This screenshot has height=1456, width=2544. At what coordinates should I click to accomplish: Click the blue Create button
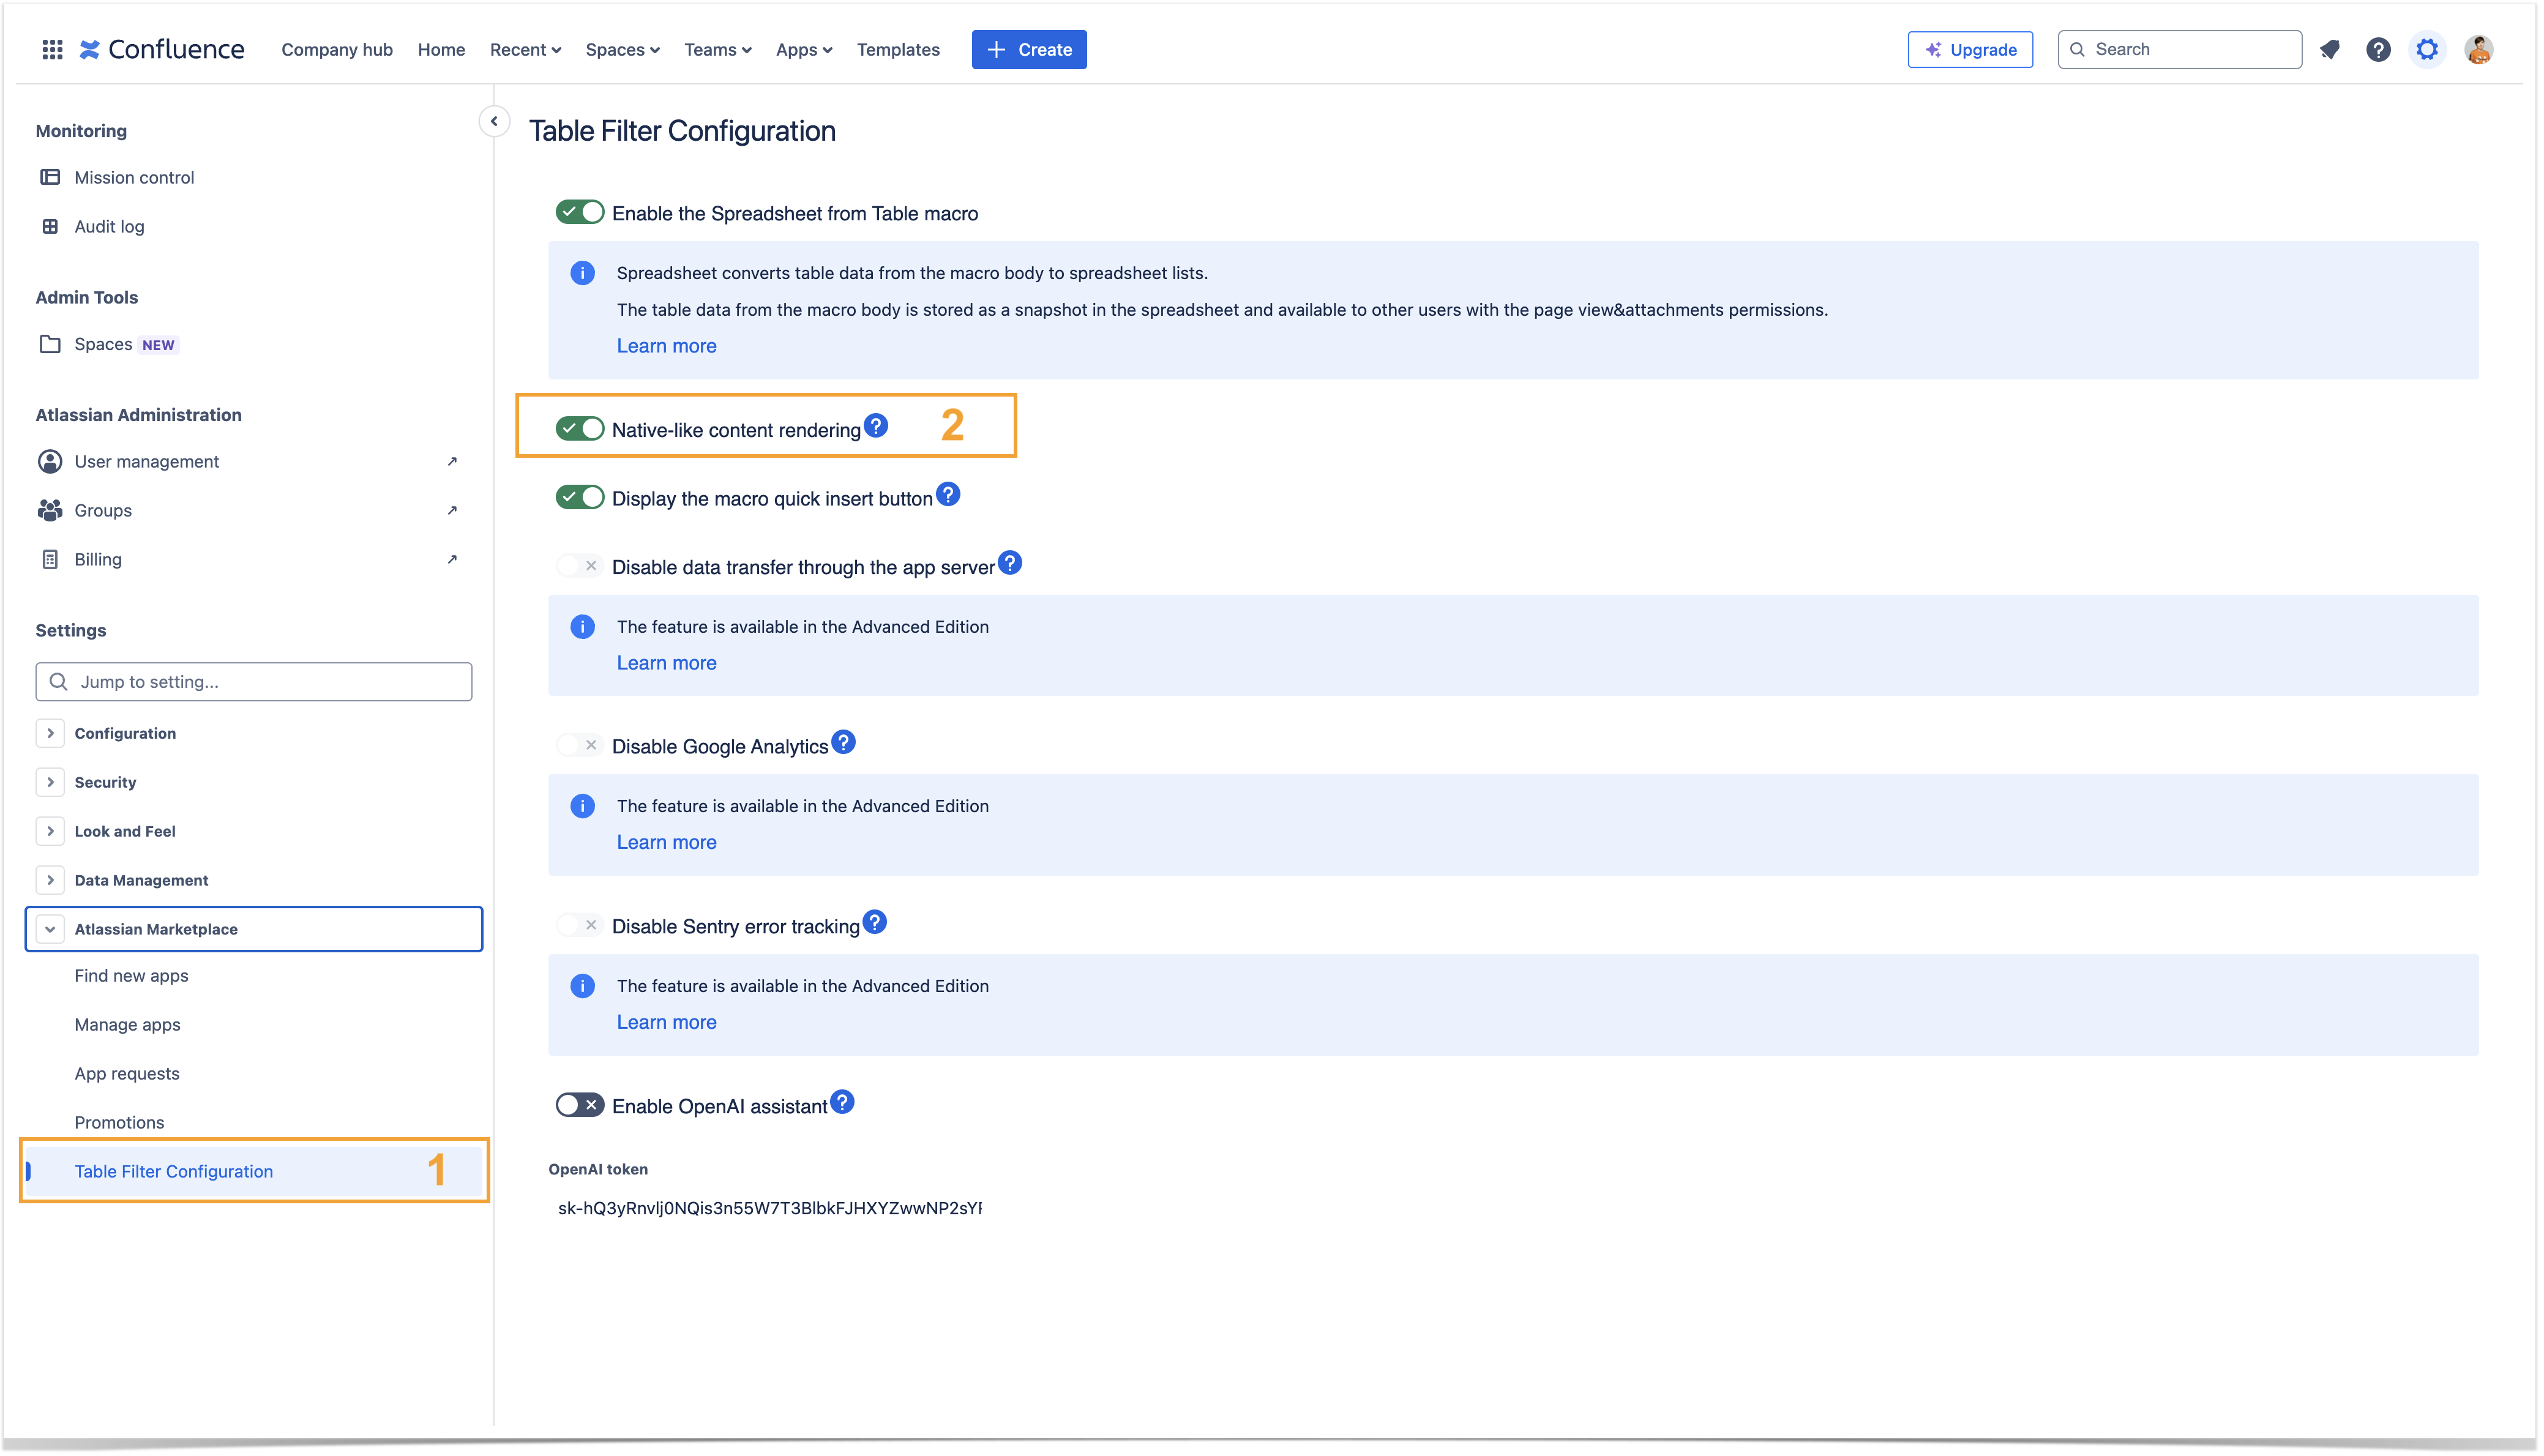coord(1028,49)
